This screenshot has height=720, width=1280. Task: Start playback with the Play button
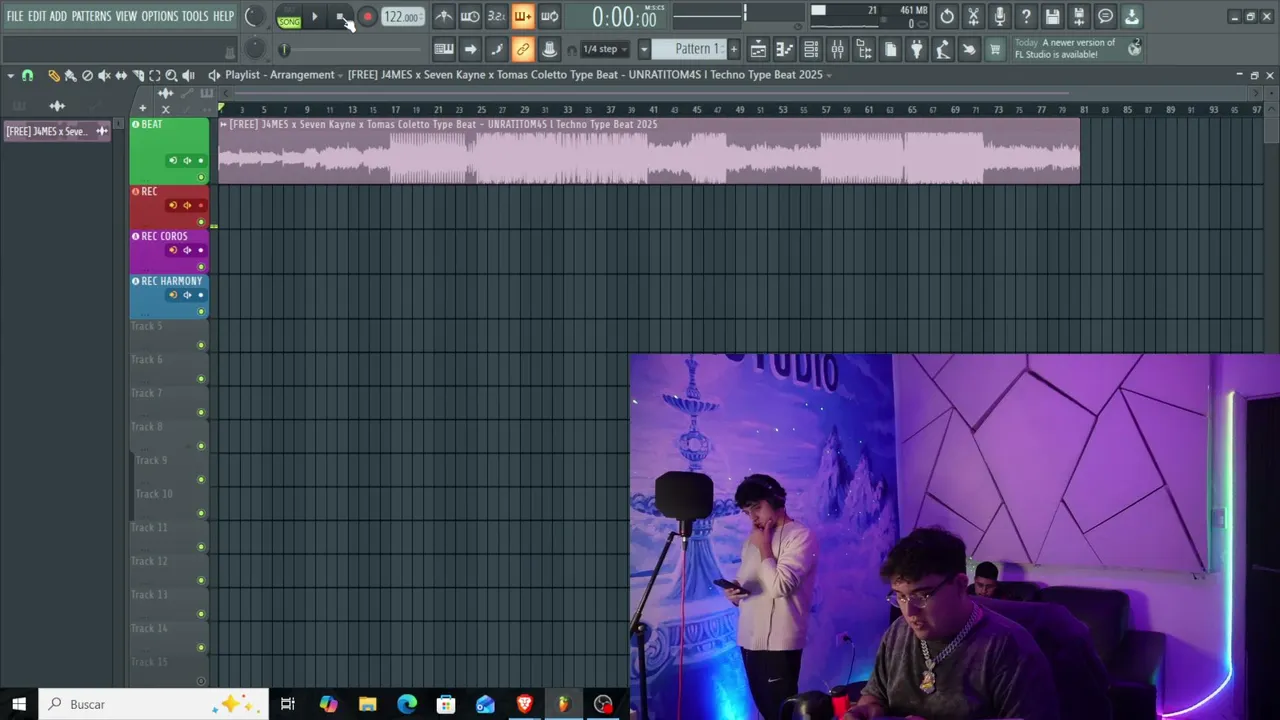point(315,17)
